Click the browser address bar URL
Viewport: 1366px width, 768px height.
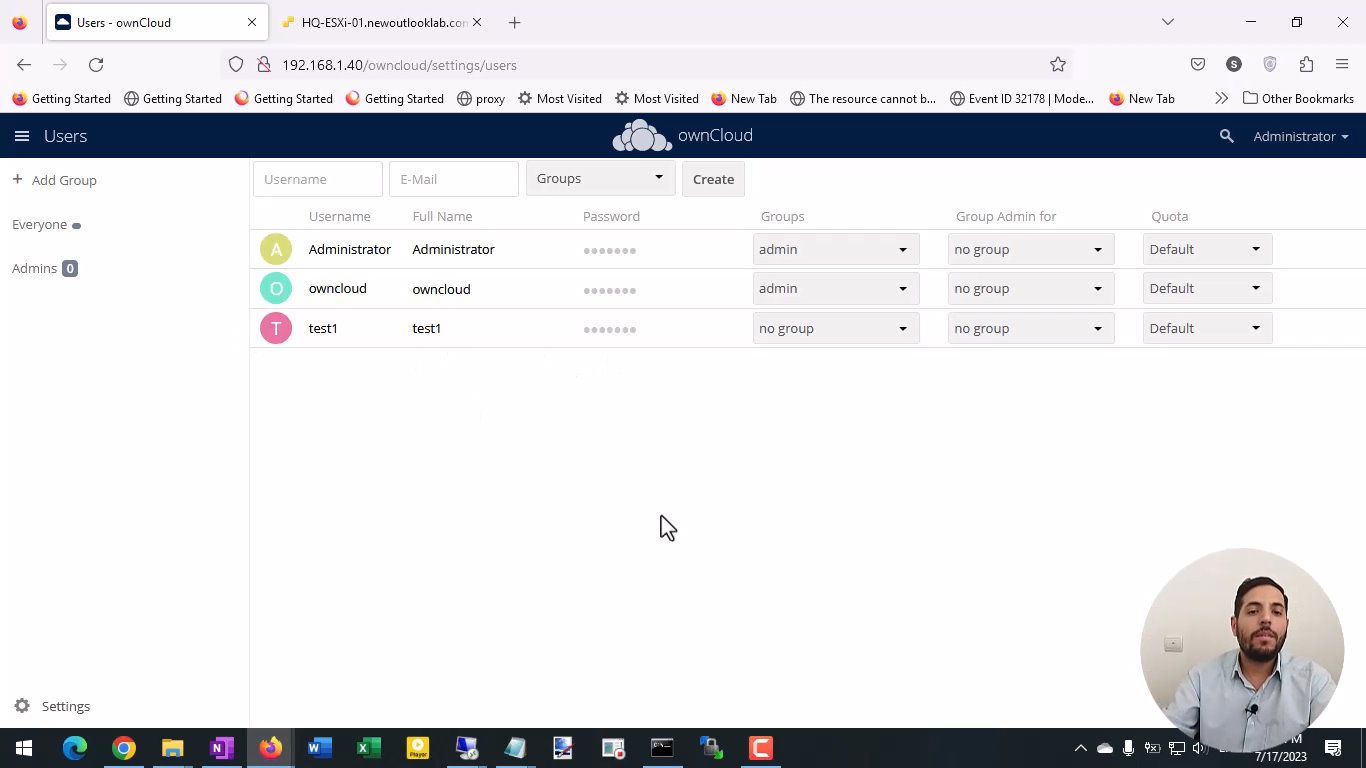(399, 65)
